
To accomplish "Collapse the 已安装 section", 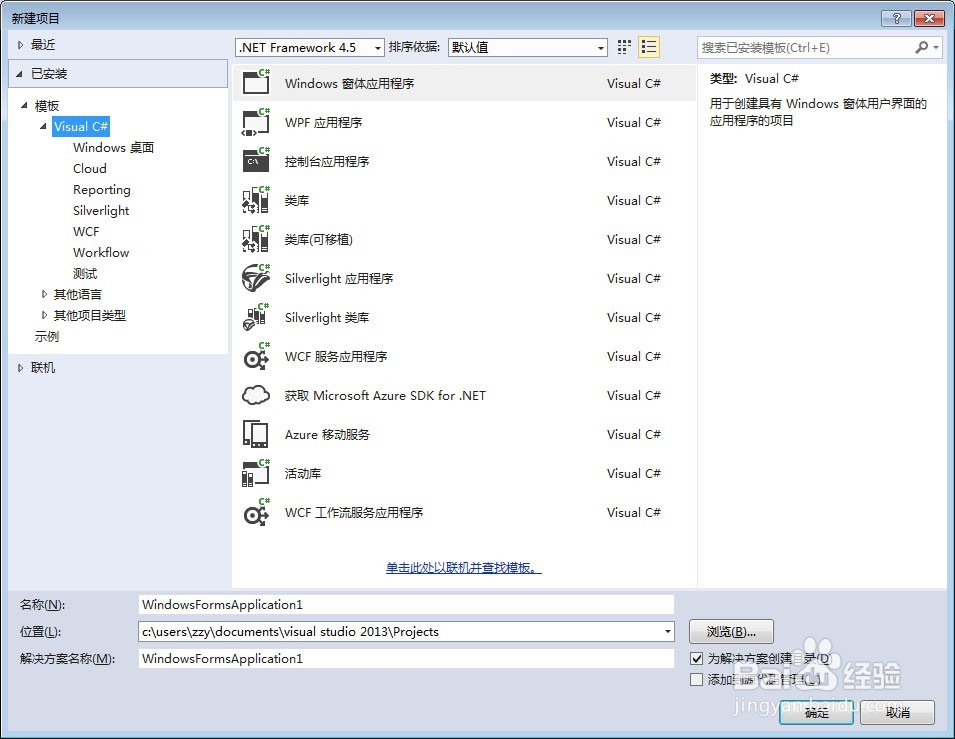I will coord(19,74).
